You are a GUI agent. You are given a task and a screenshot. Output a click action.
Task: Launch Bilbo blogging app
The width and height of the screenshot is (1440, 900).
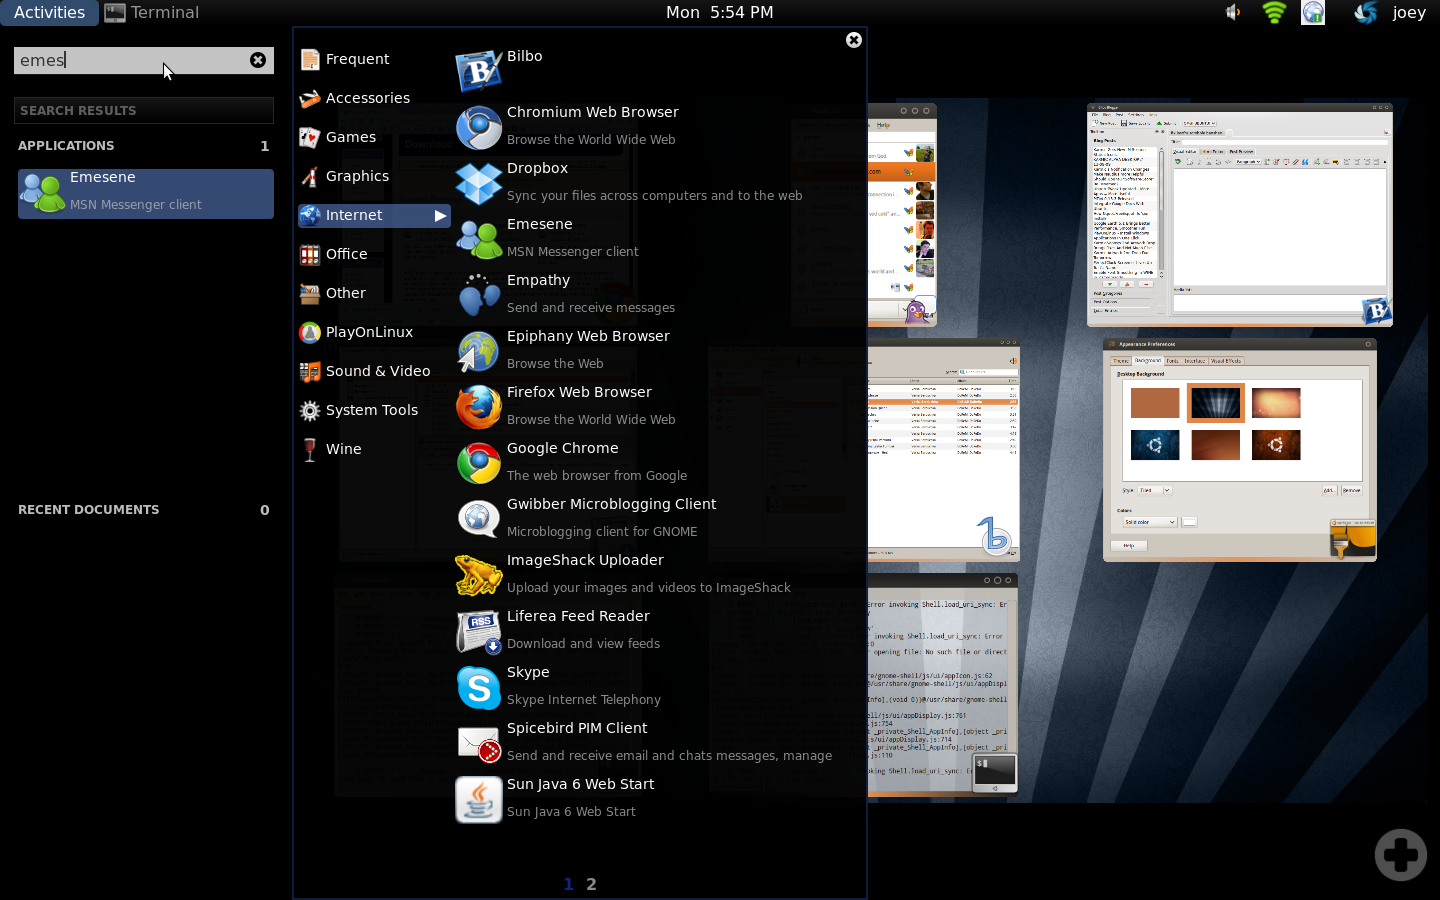pyautogui.click(x=524, y=56)
